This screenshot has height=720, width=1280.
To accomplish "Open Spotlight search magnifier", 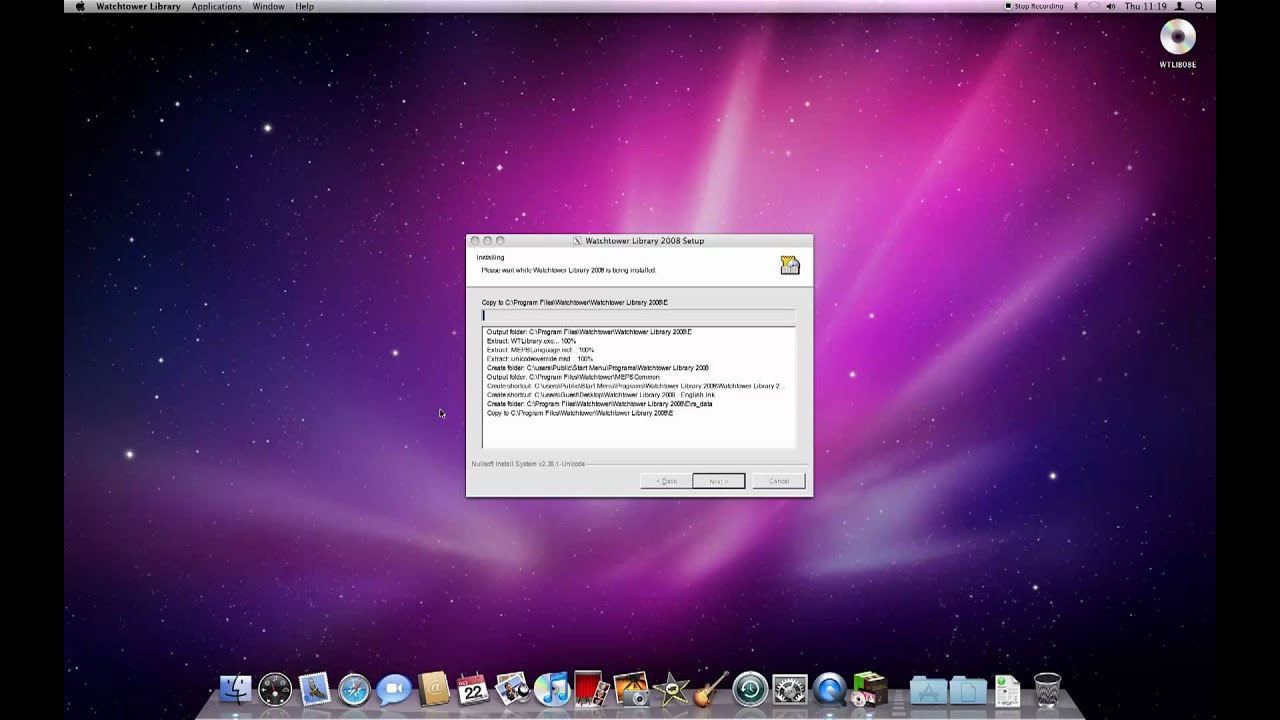I will (x=1199, y=6).
